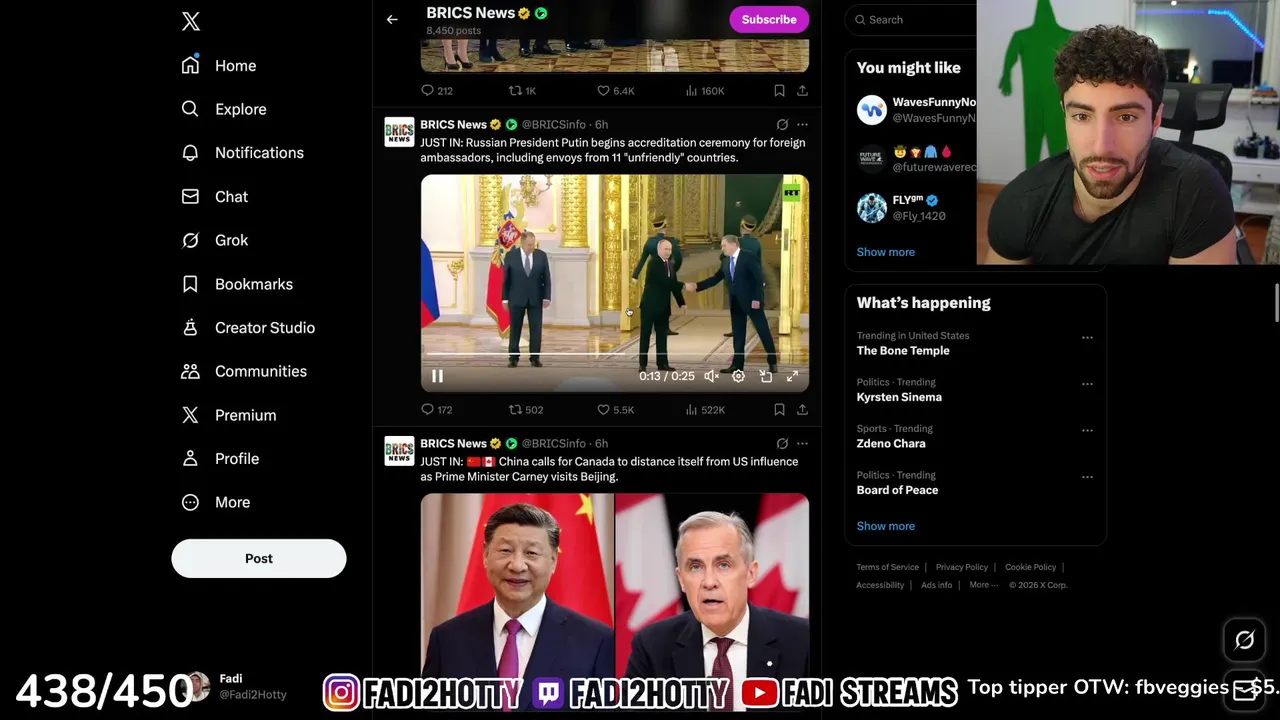Open analytics showing 160K views
Viewport: 1280px width, 720px height.
click(705, 90)
